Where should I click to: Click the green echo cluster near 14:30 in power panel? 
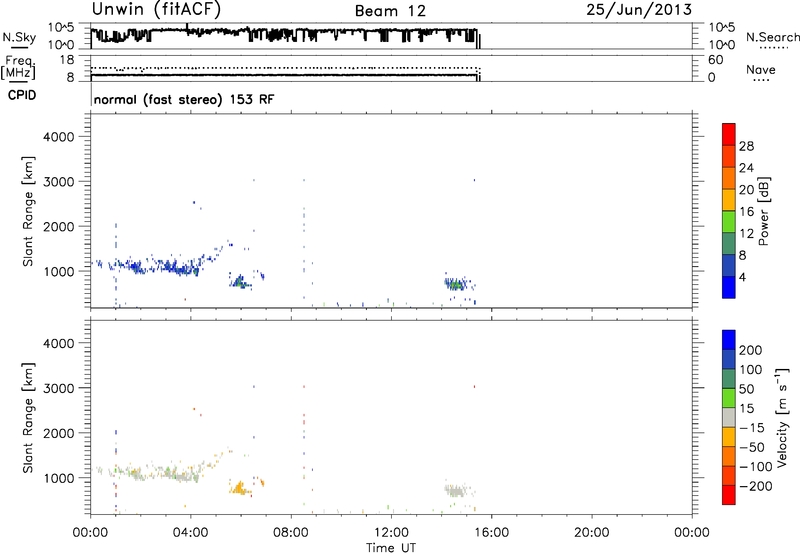tap(455, 284)
